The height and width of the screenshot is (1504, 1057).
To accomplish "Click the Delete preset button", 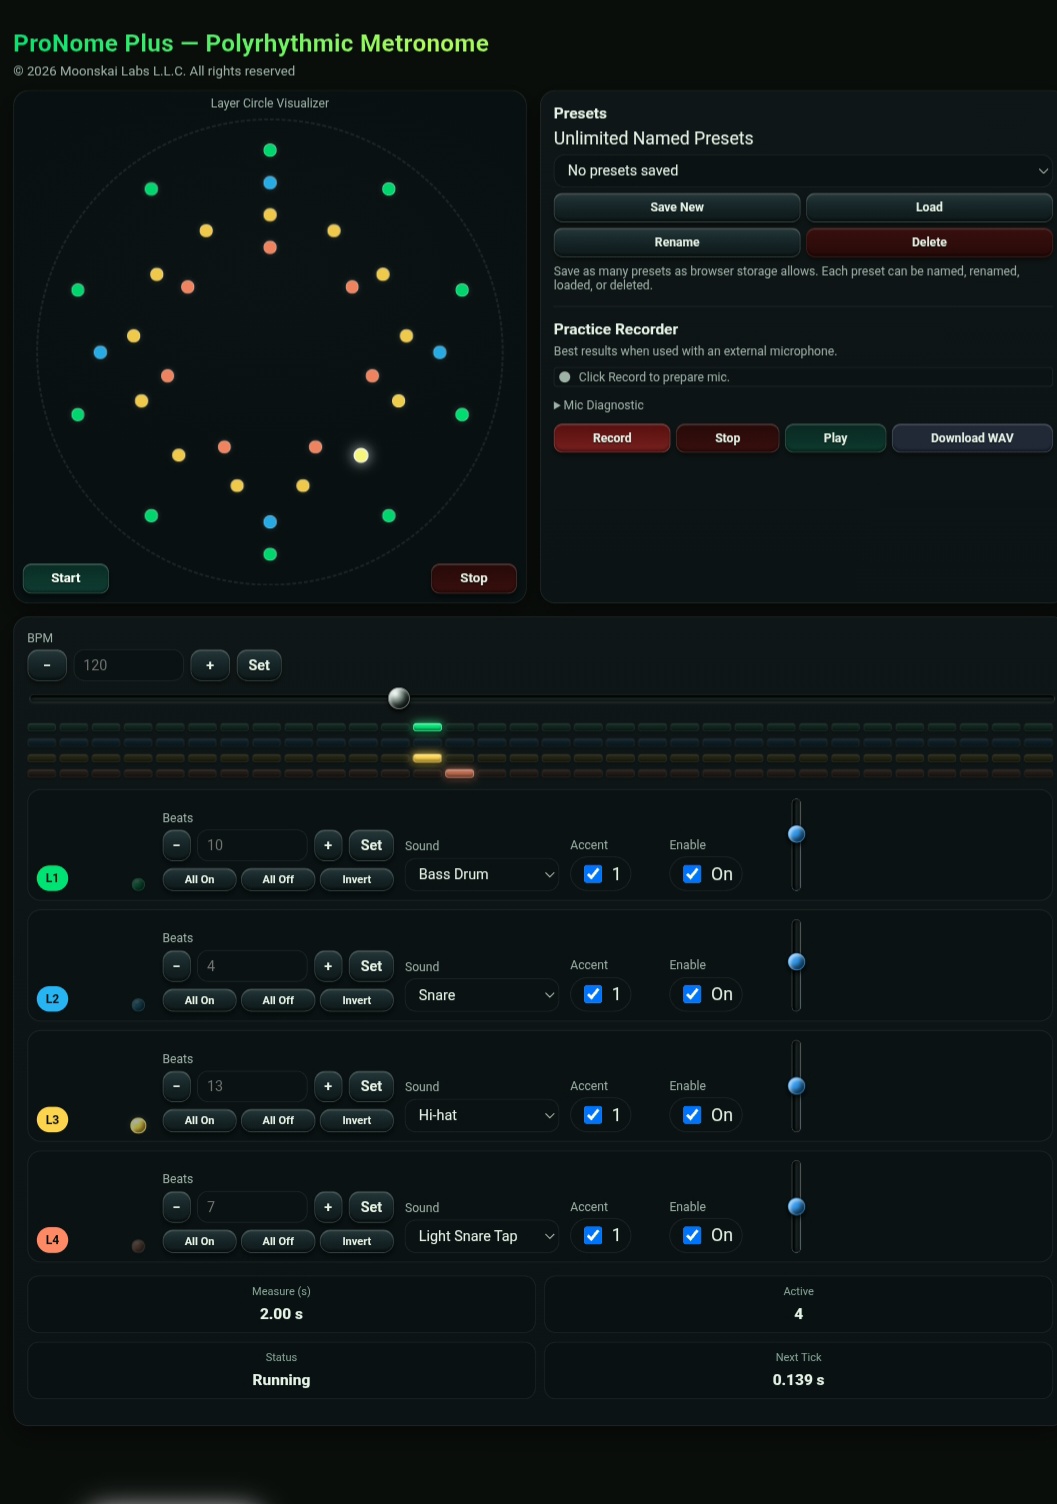I will click(x=929, y=242).
